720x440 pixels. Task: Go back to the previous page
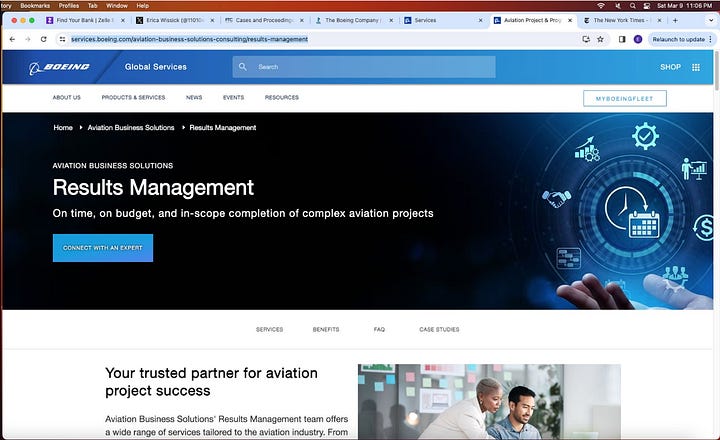[x=12, y=39]
